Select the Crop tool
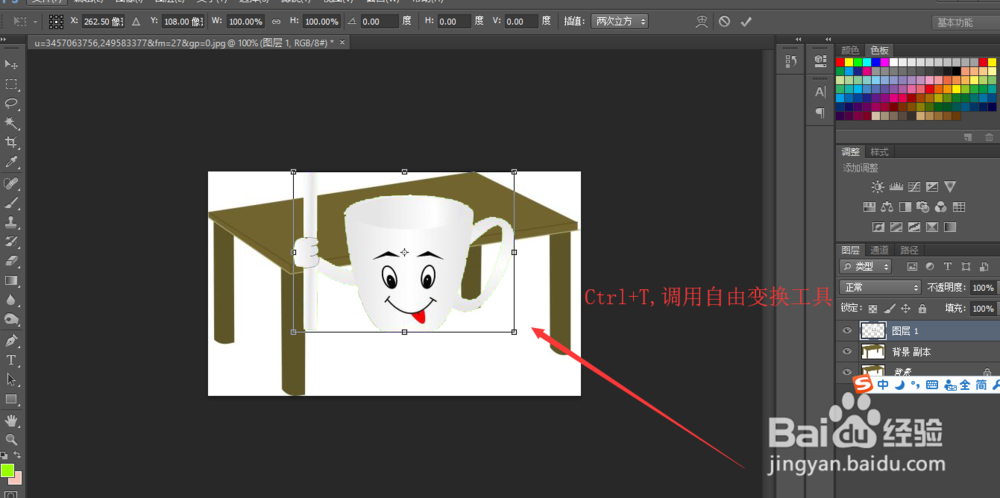 point(11,142)
